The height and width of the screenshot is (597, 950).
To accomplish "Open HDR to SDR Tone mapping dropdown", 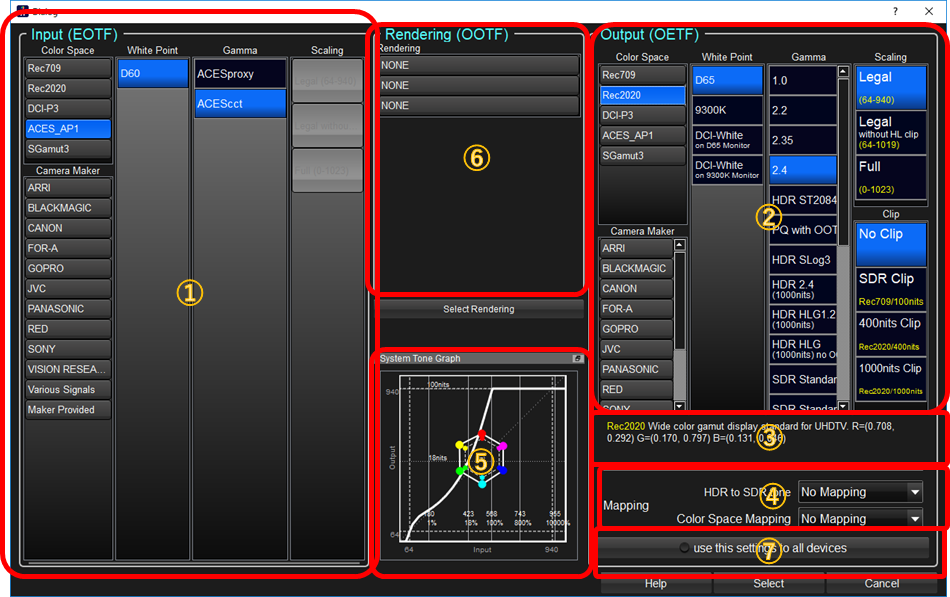I will click(x=860, y=492).
